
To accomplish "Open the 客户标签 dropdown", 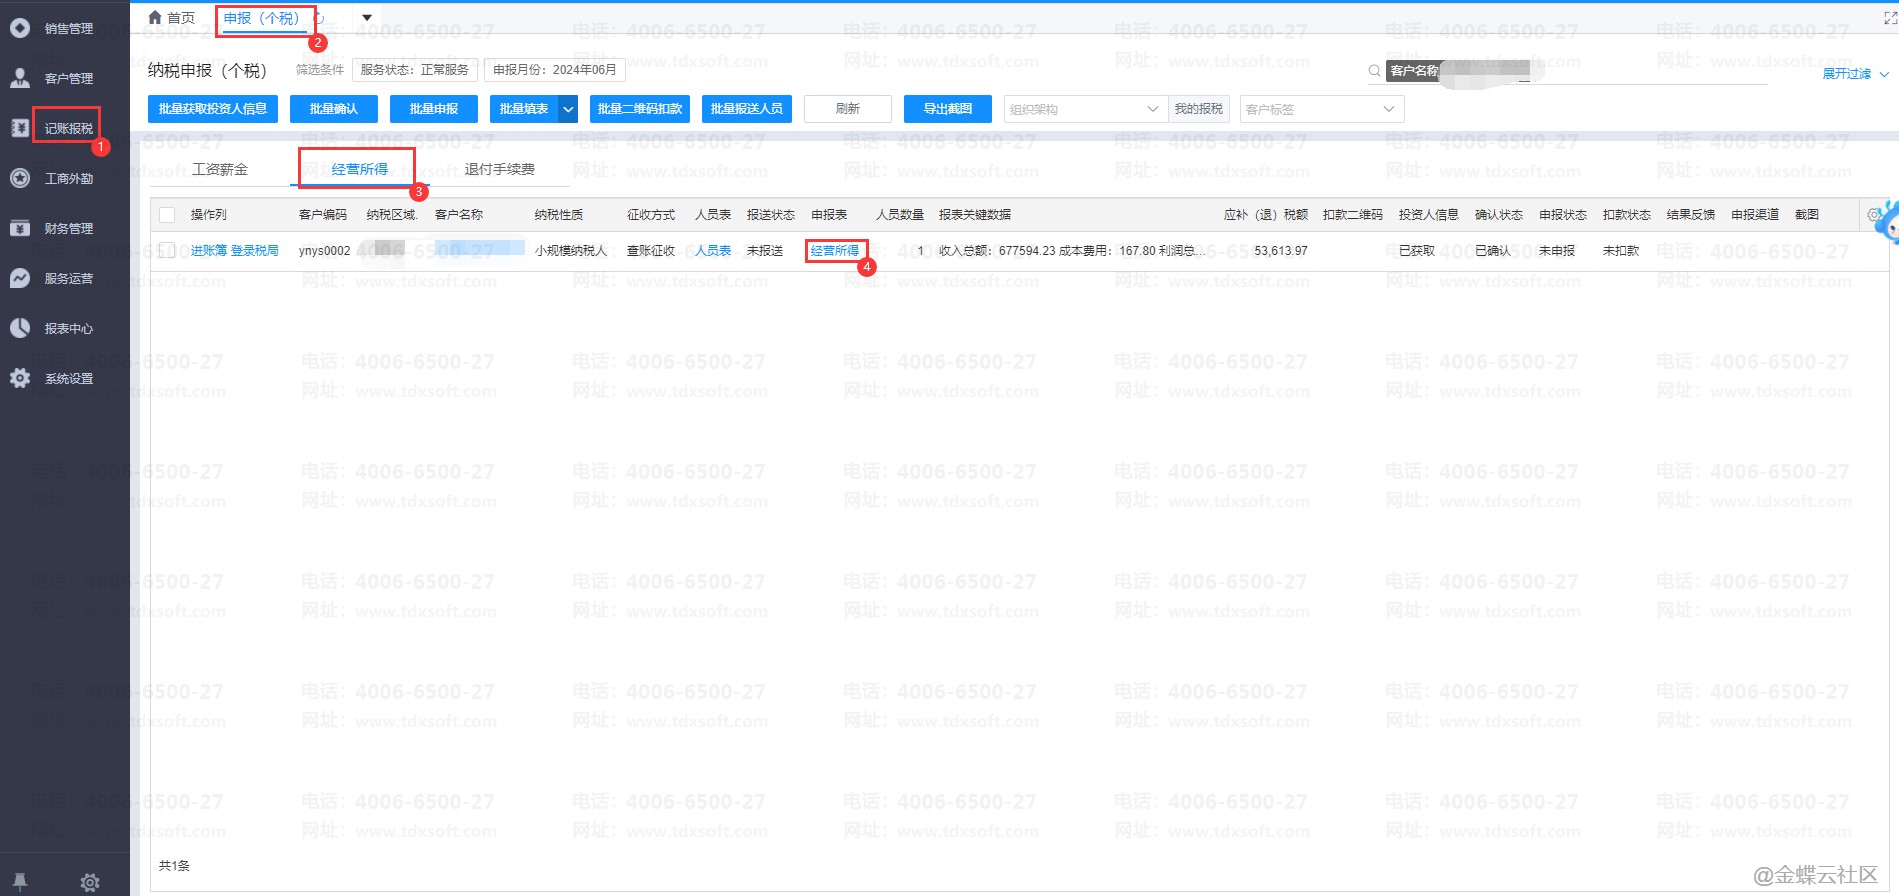I will (x=1321, y=109).
